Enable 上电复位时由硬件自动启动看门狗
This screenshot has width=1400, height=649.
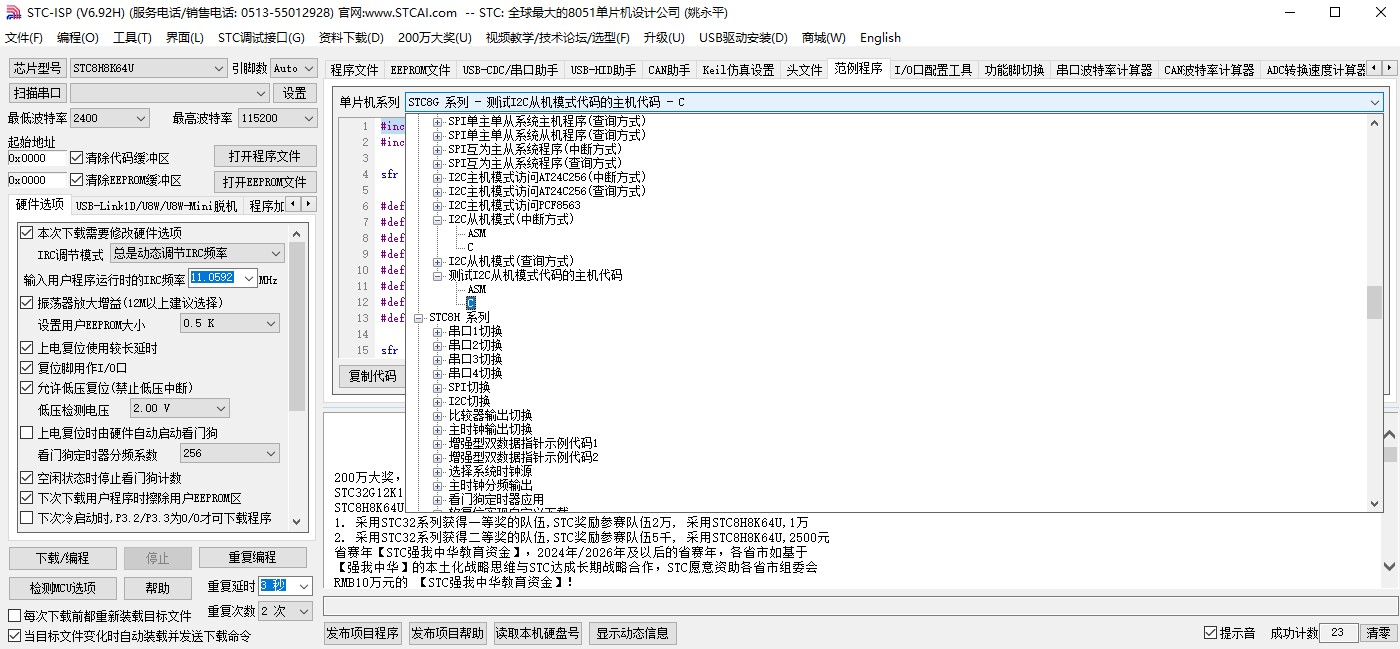coord(27,433)
